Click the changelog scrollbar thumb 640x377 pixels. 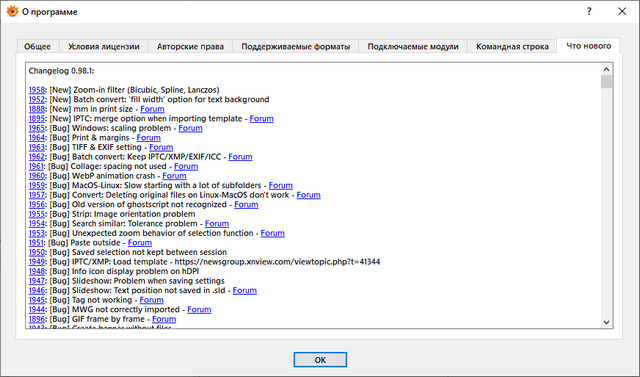[x=606, y=81]
